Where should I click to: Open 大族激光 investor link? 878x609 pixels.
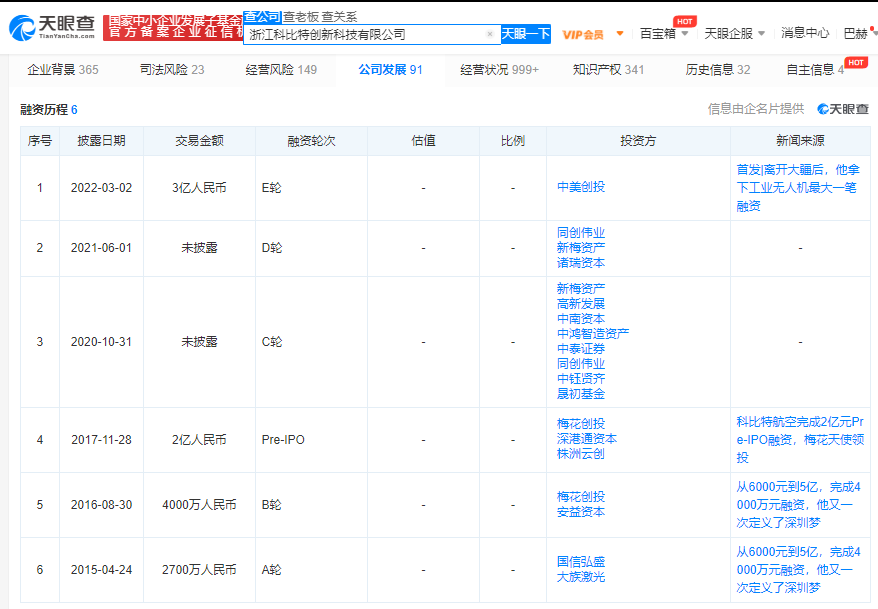tap(581, 577)
